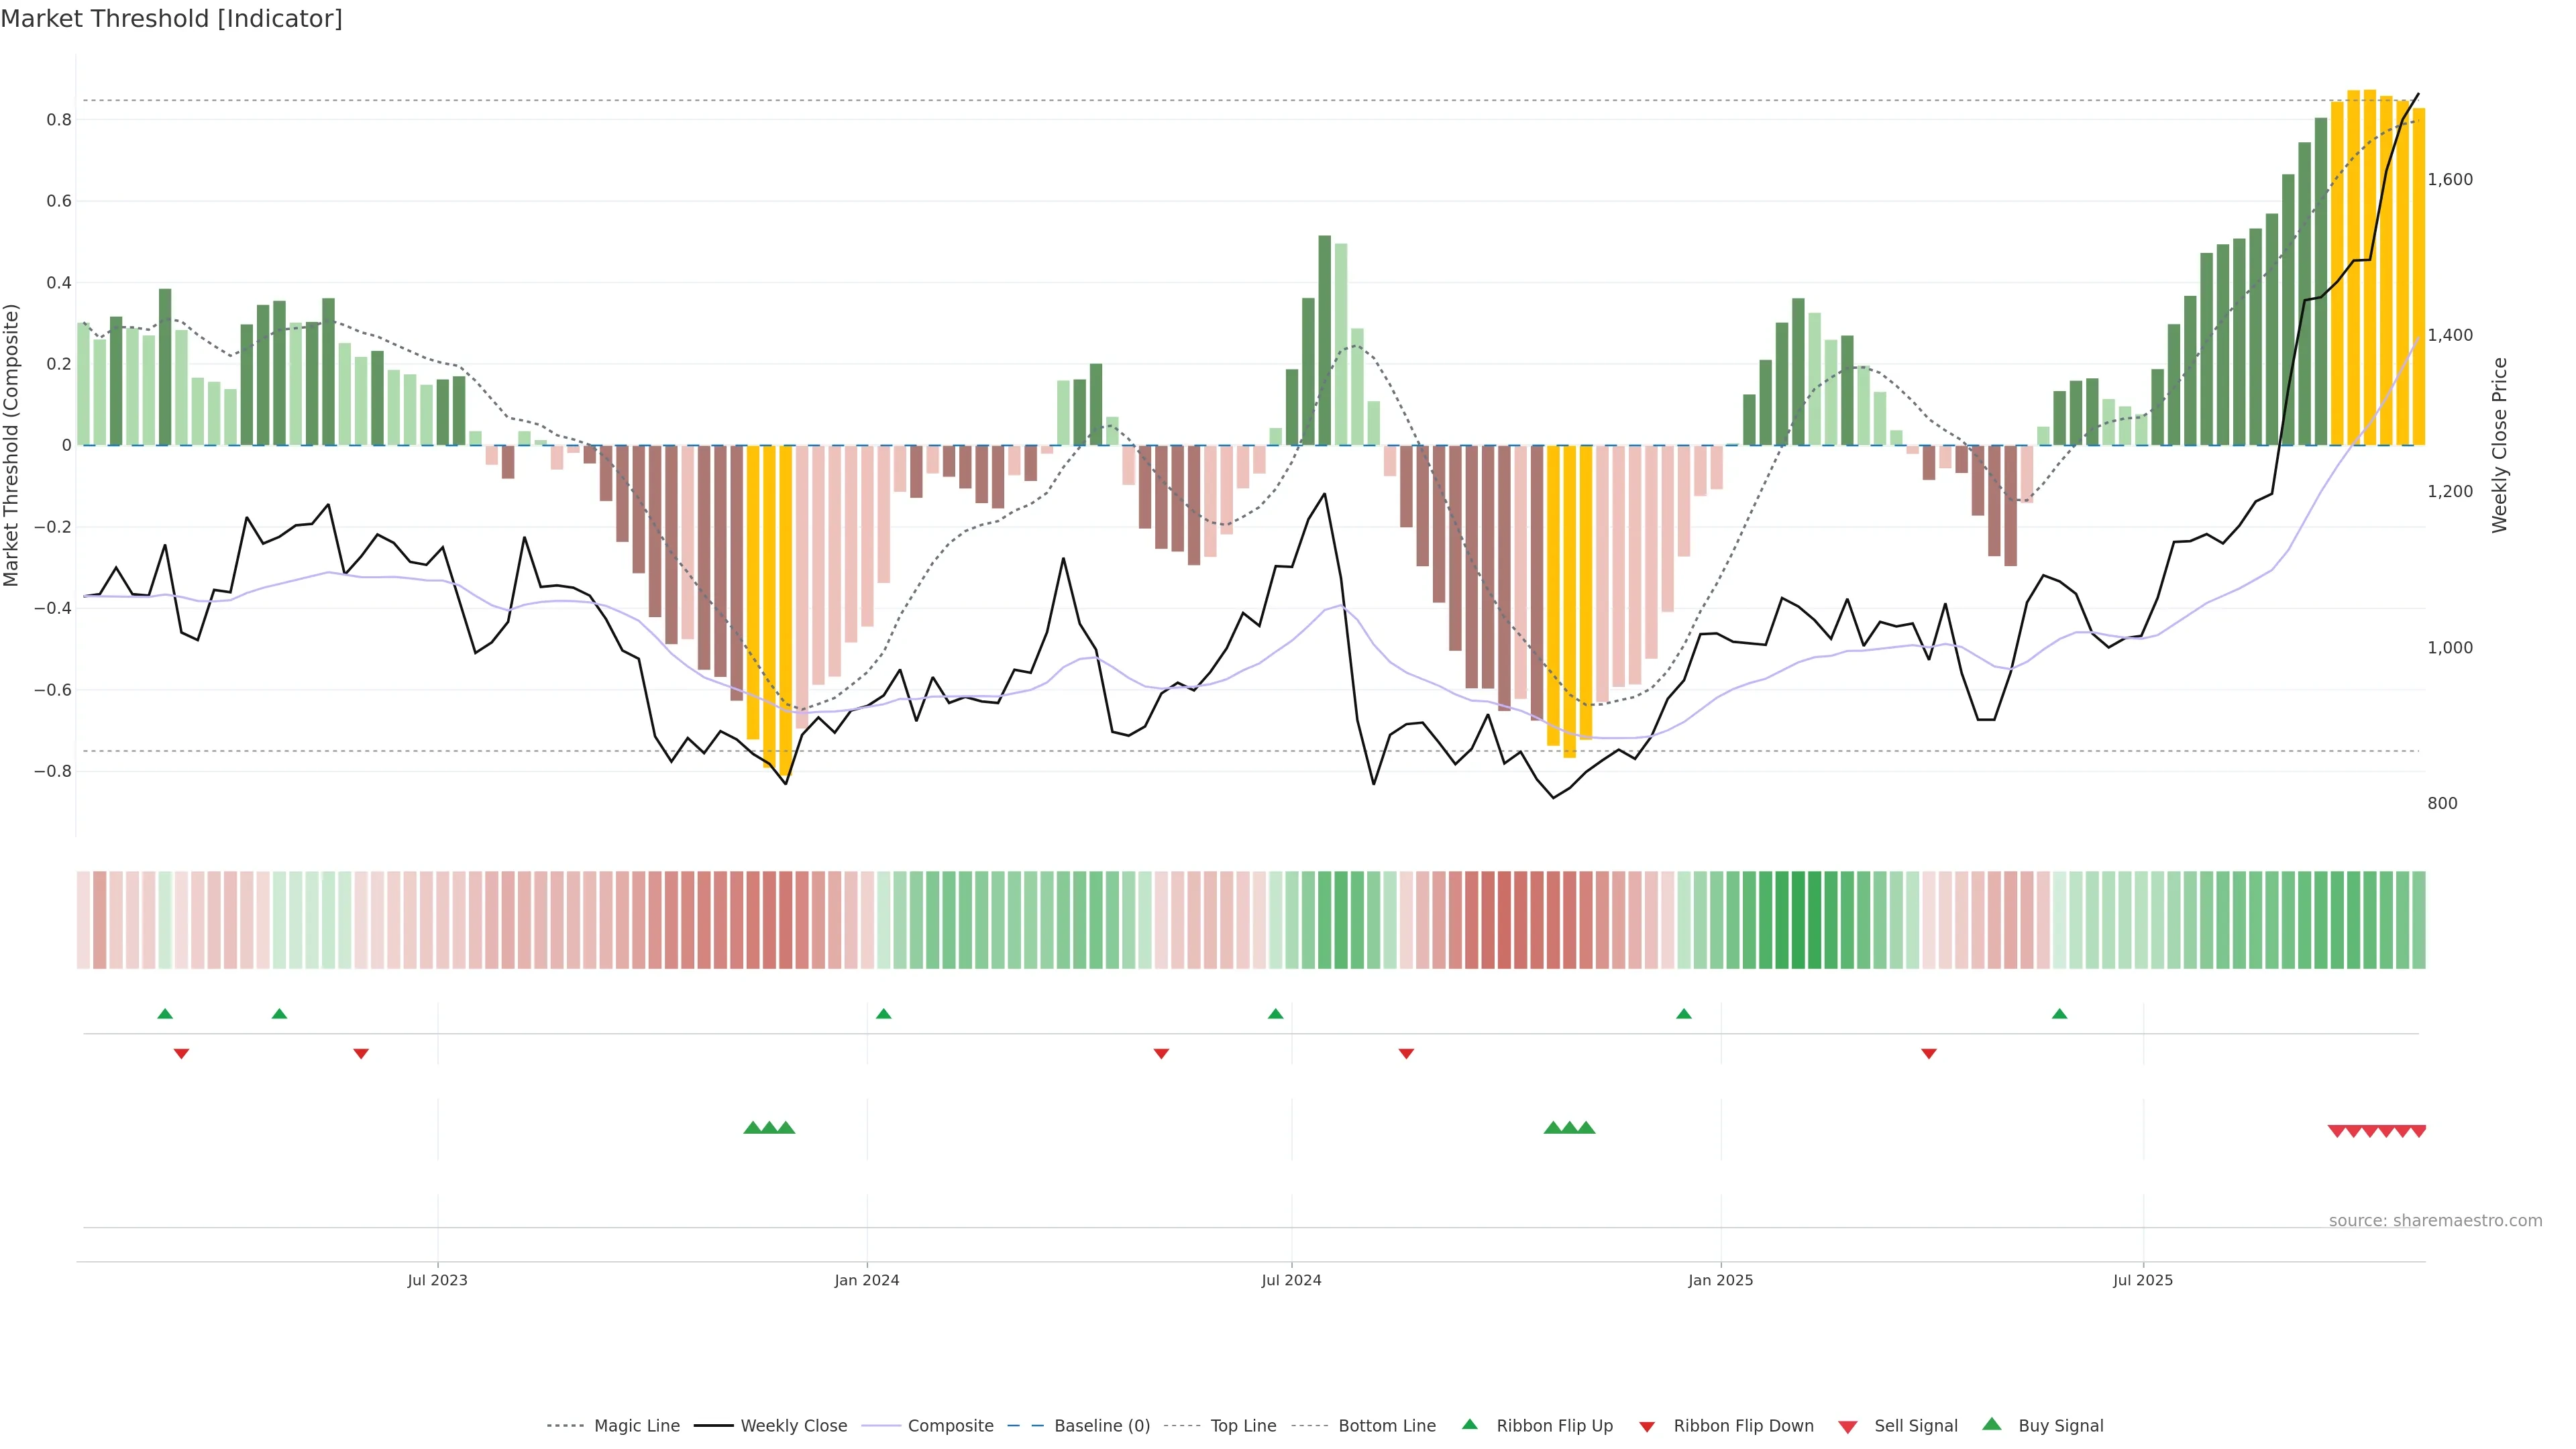This screenshot has height=1449, width=2576.
Task: Click the sharemaestro.com source text
Action: [x=2435, y=1220]
